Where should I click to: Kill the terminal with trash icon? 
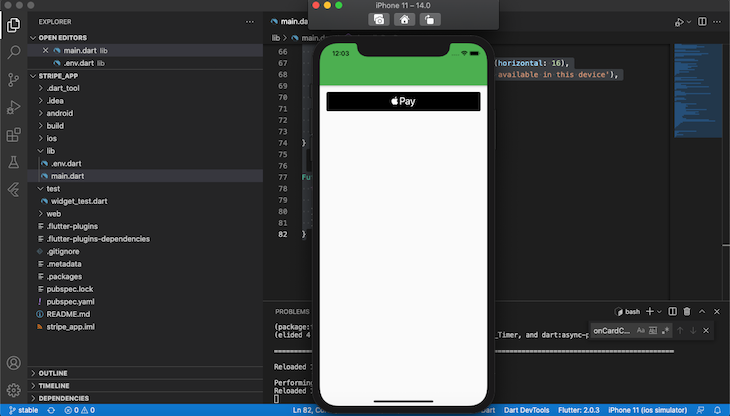(687, 311)
